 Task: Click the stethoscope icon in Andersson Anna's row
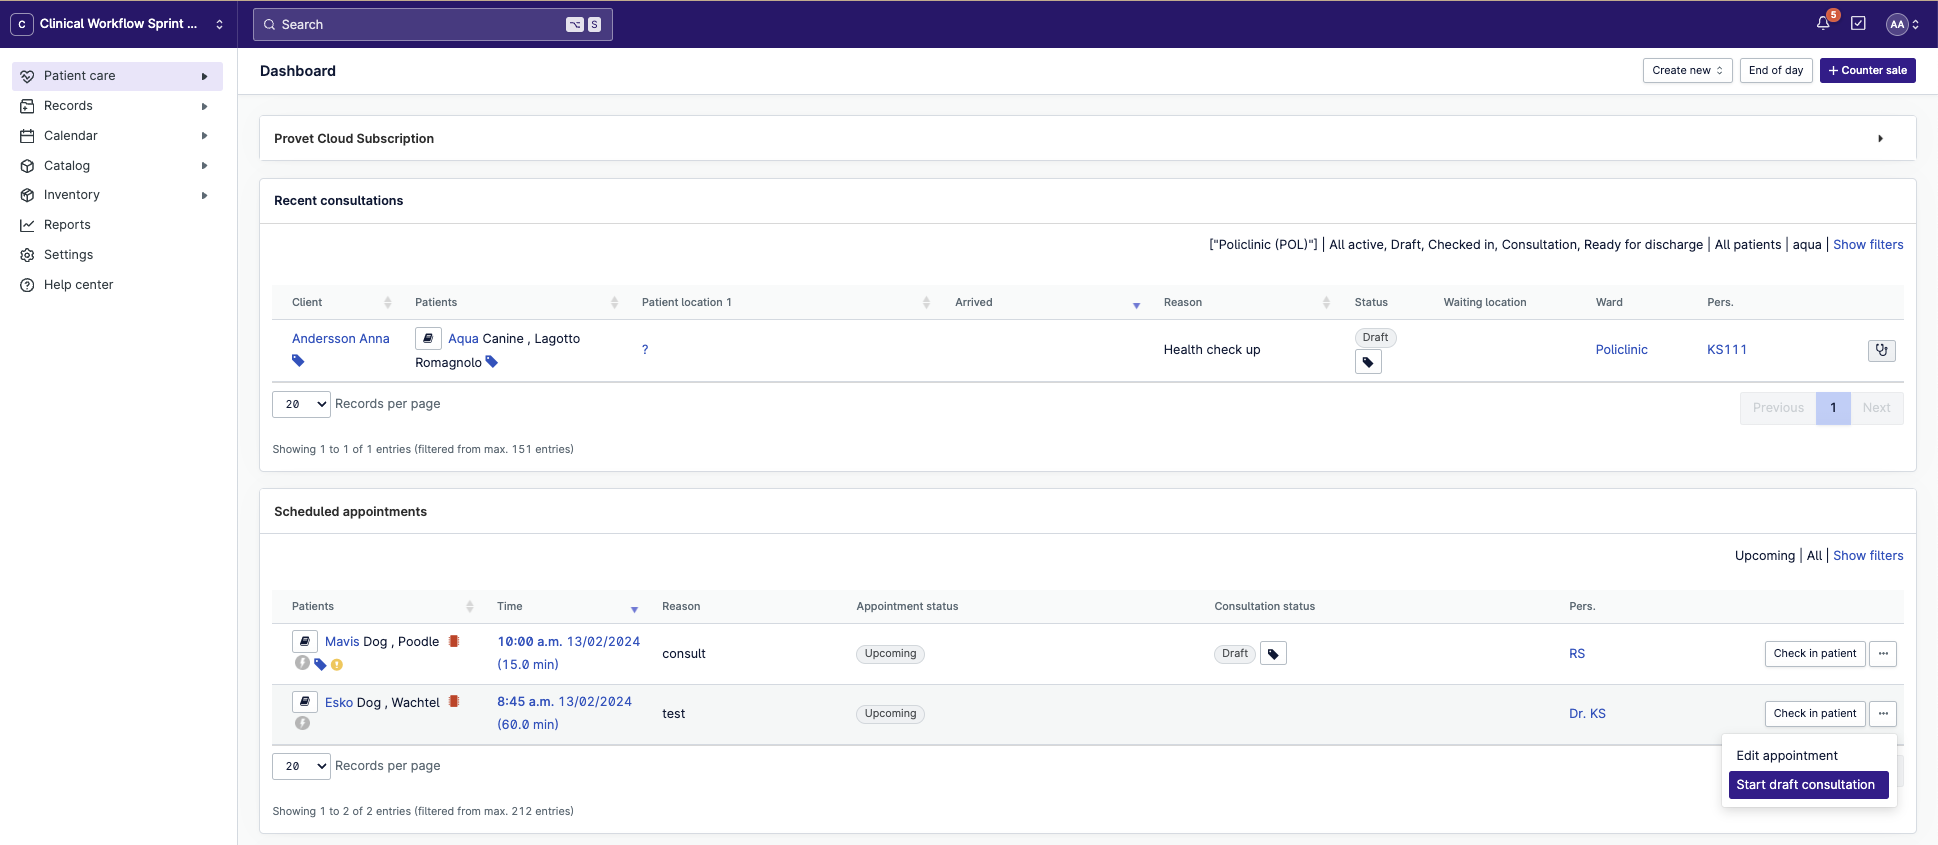pos(1881,350)
